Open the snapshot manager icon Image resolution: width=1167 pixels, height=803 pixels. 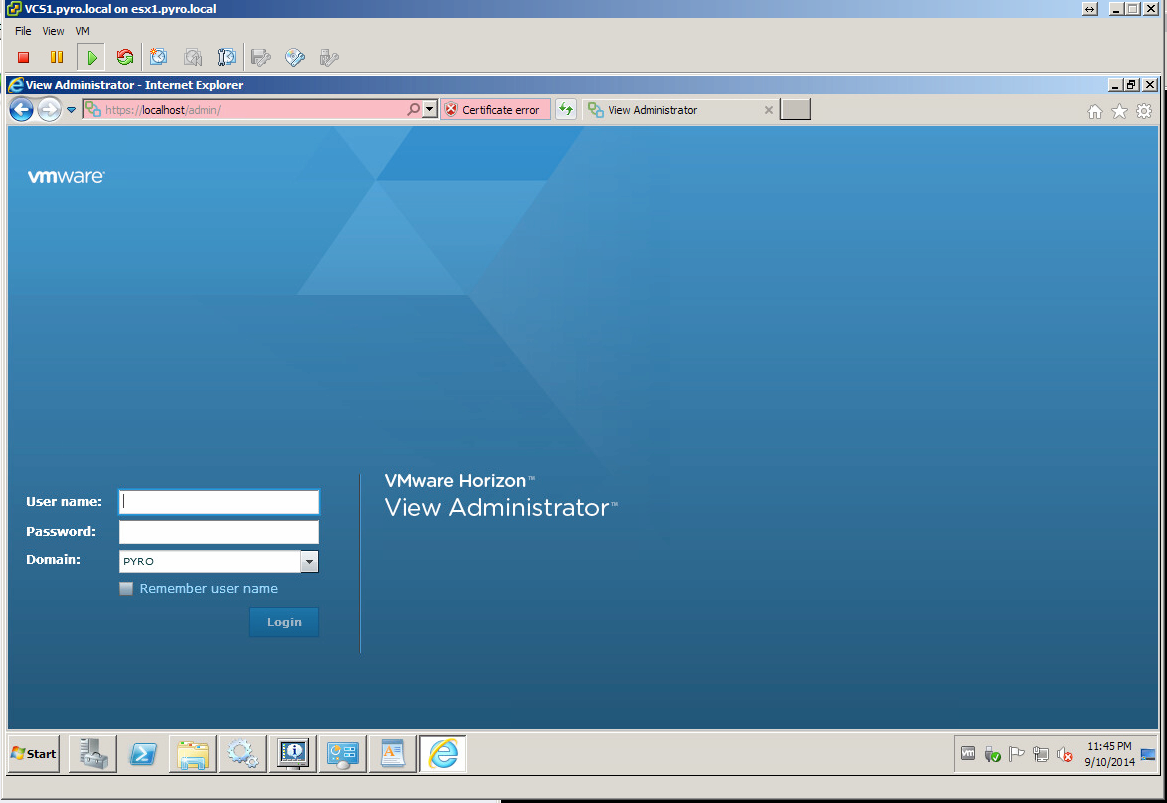(227, 58)
